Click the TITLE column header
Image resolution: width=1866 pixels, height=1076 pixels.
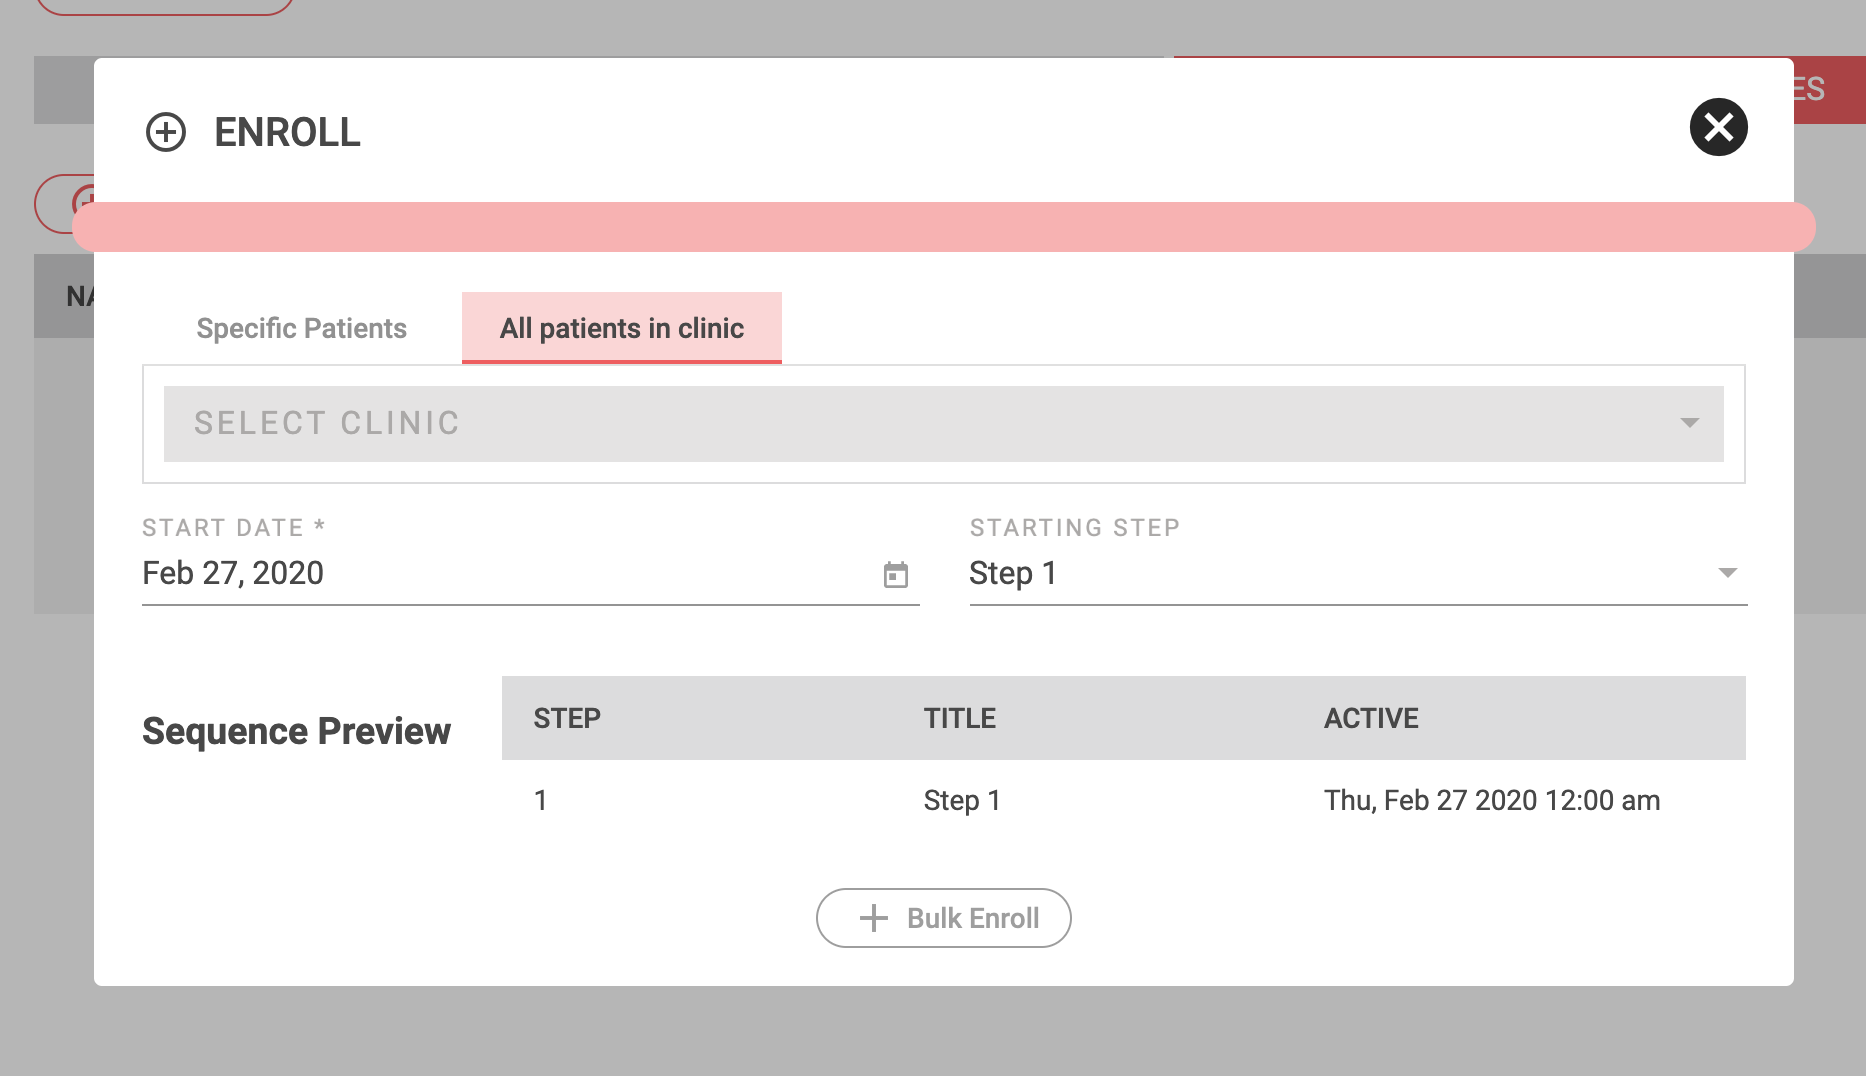click(x=959, y=717)
